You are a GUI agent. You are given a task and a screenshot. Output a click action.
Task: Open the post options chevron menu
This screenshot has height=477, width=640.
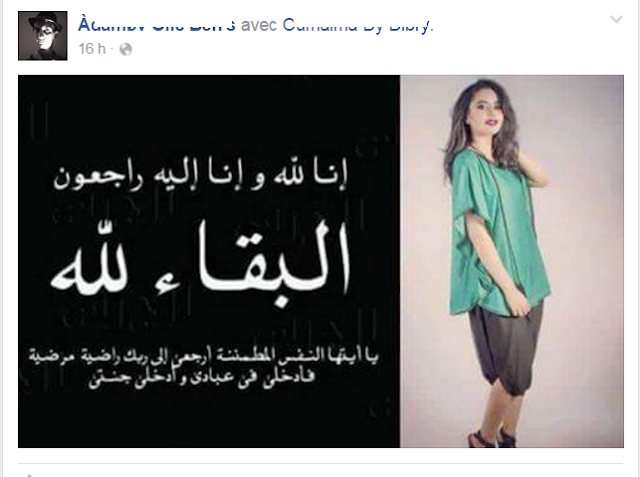click(x=616, y=20)
